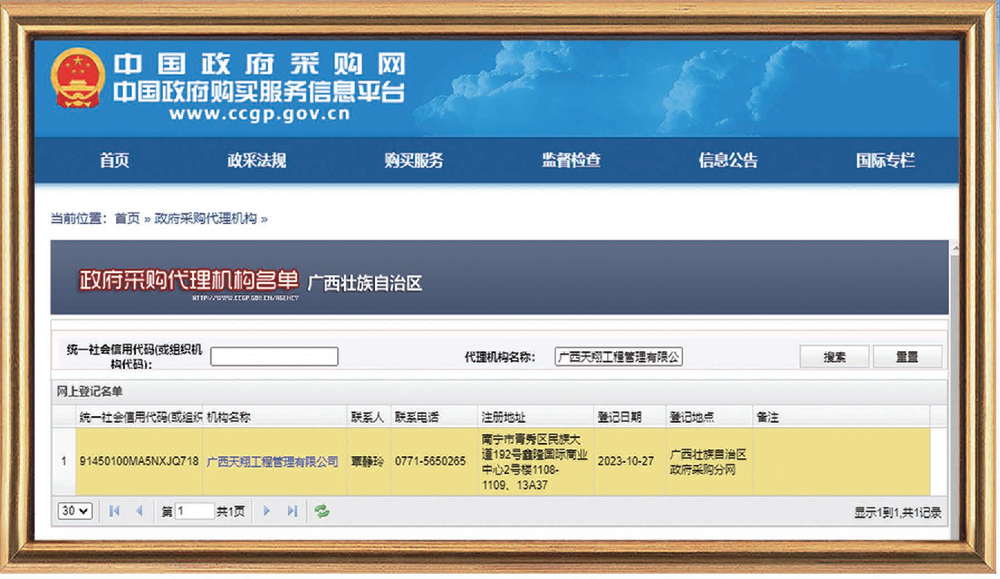
Task: Focus the 统一社会信用代码 input field
Action: coord(274,356)
